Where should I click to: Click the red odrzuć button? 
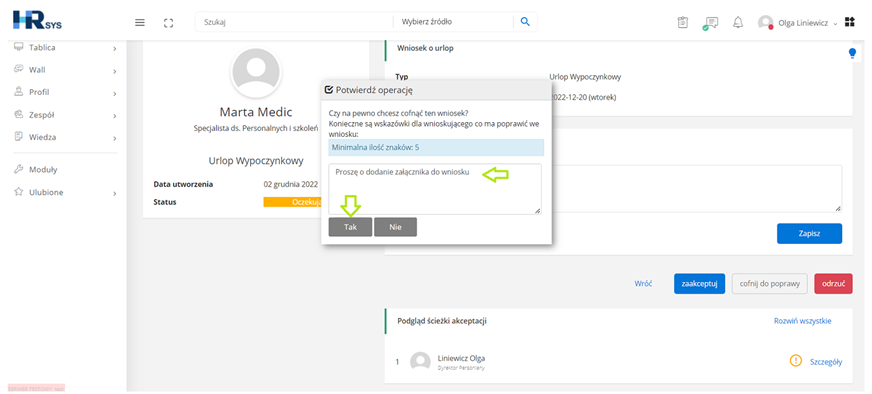point(833,284)
